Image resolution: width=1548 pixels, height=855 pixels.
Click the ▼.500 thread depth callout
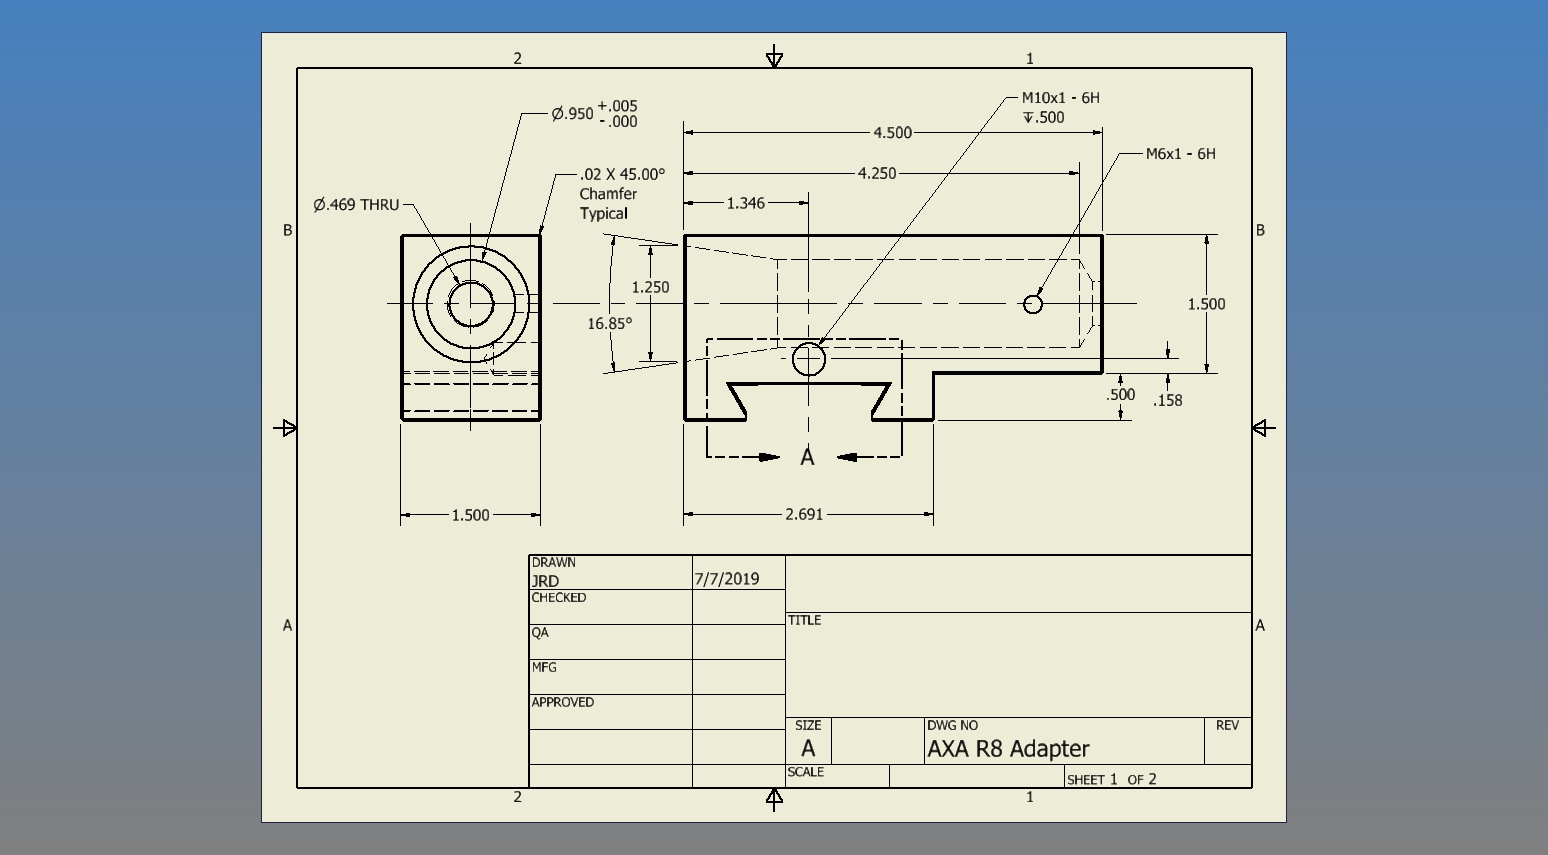1043,118
